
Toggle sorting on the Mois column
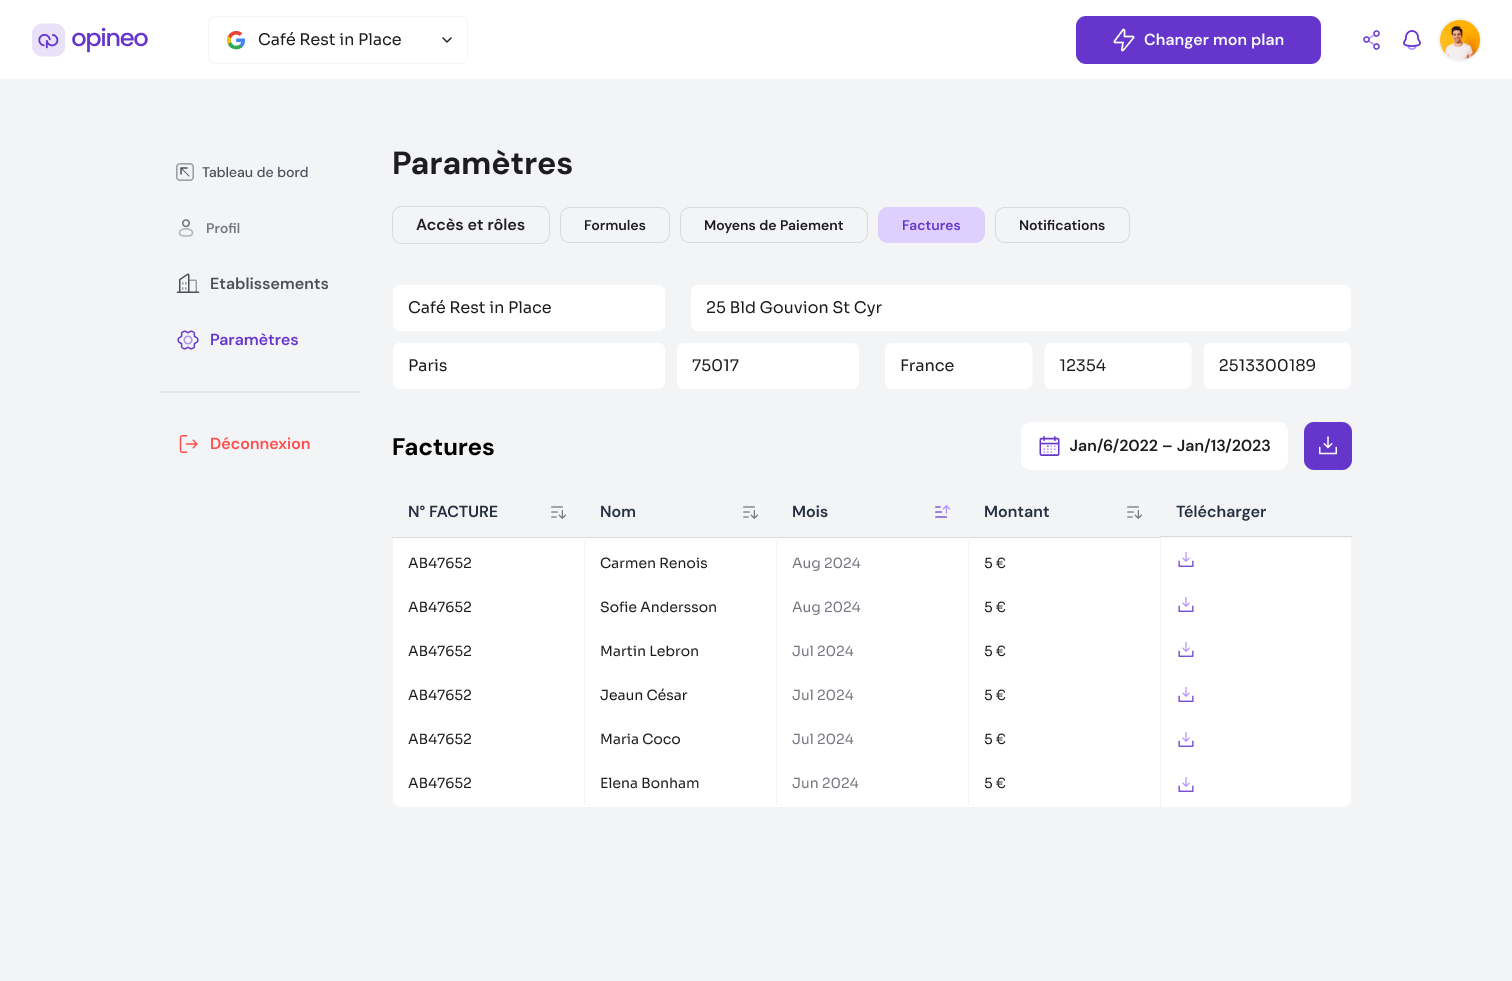point(942,511)
